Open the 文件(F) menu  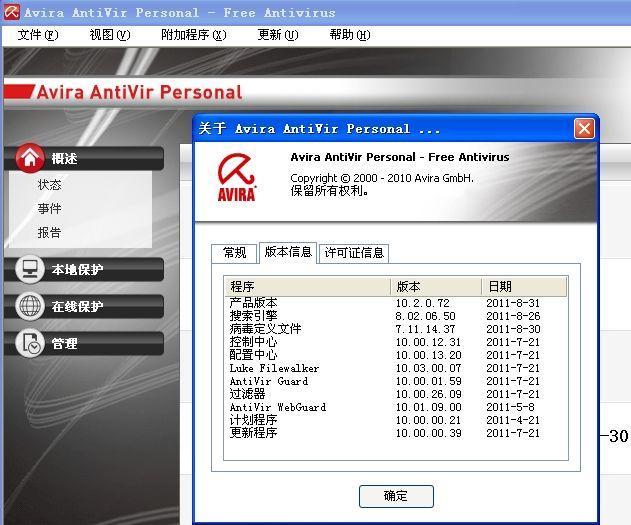click(x=38, y=34)
